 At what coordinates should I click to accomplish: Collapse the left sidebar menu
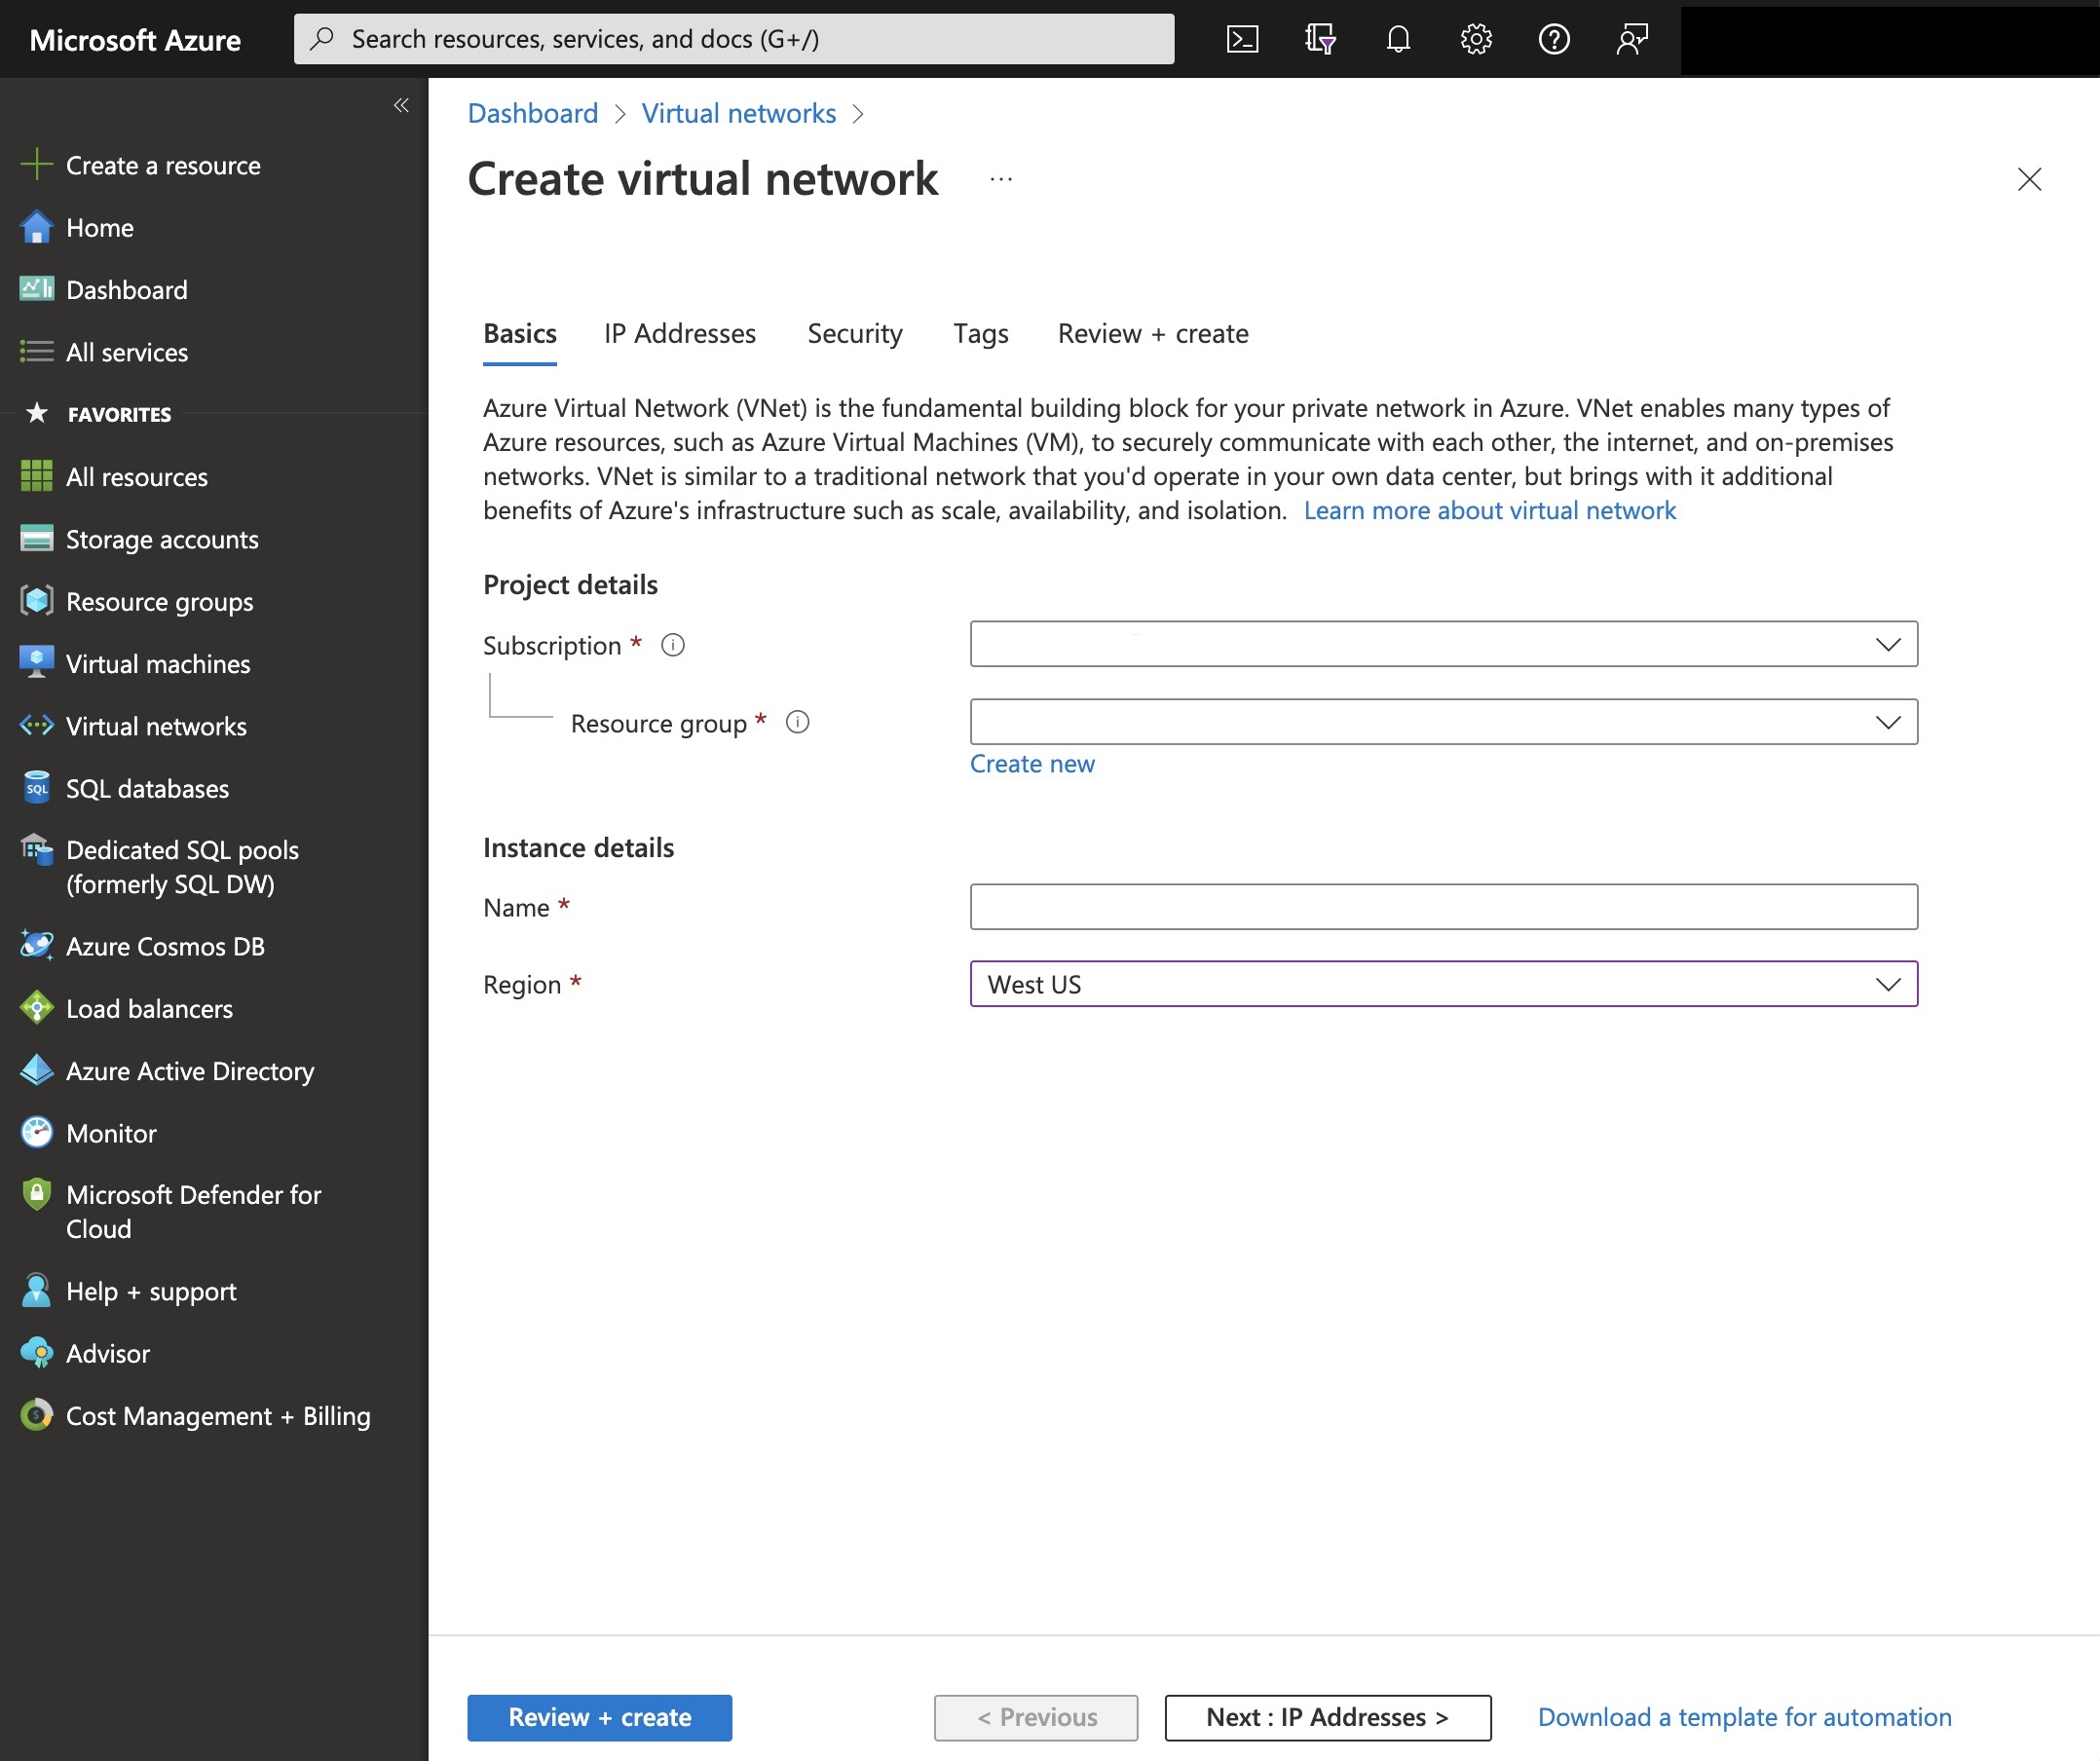(401, 105)
